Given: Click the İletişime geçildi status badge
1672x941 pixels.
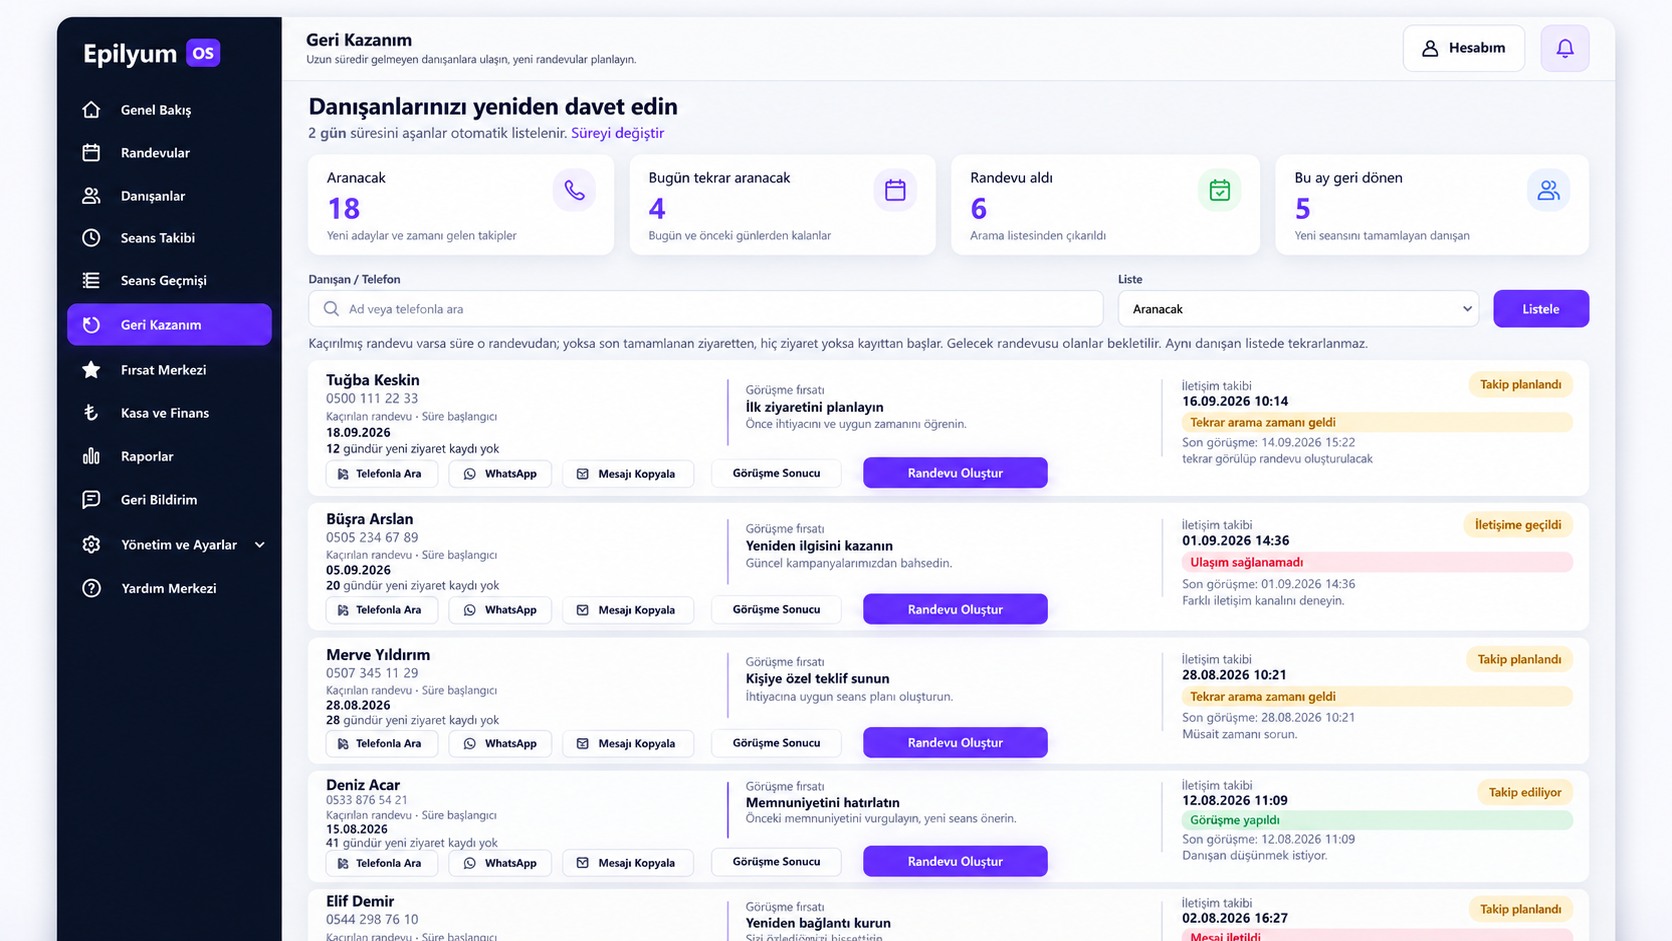Looking at the screenshot, I should click(1518, 525).
